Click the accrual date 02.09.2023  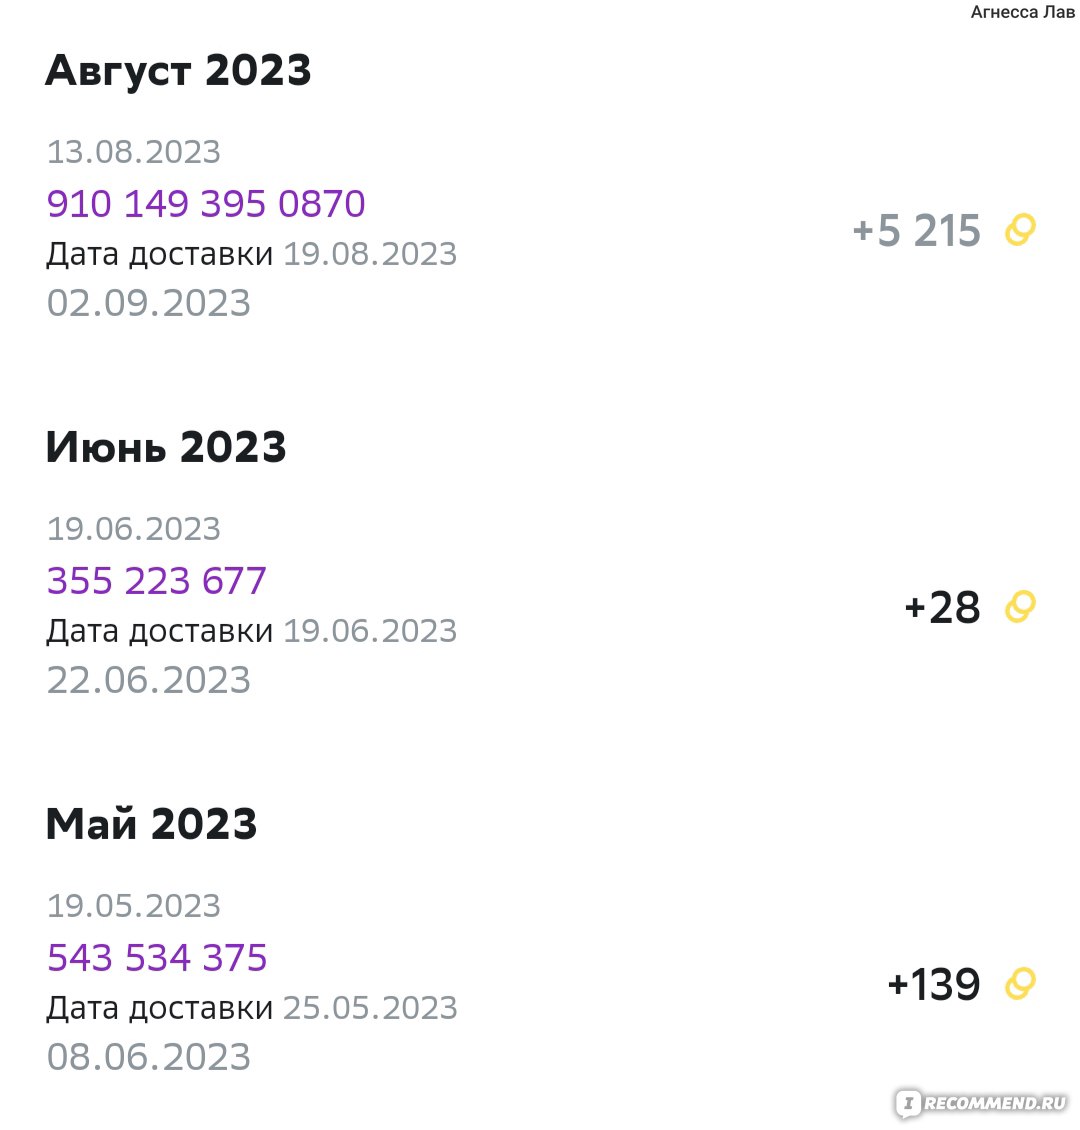click(x=148, y=303)
